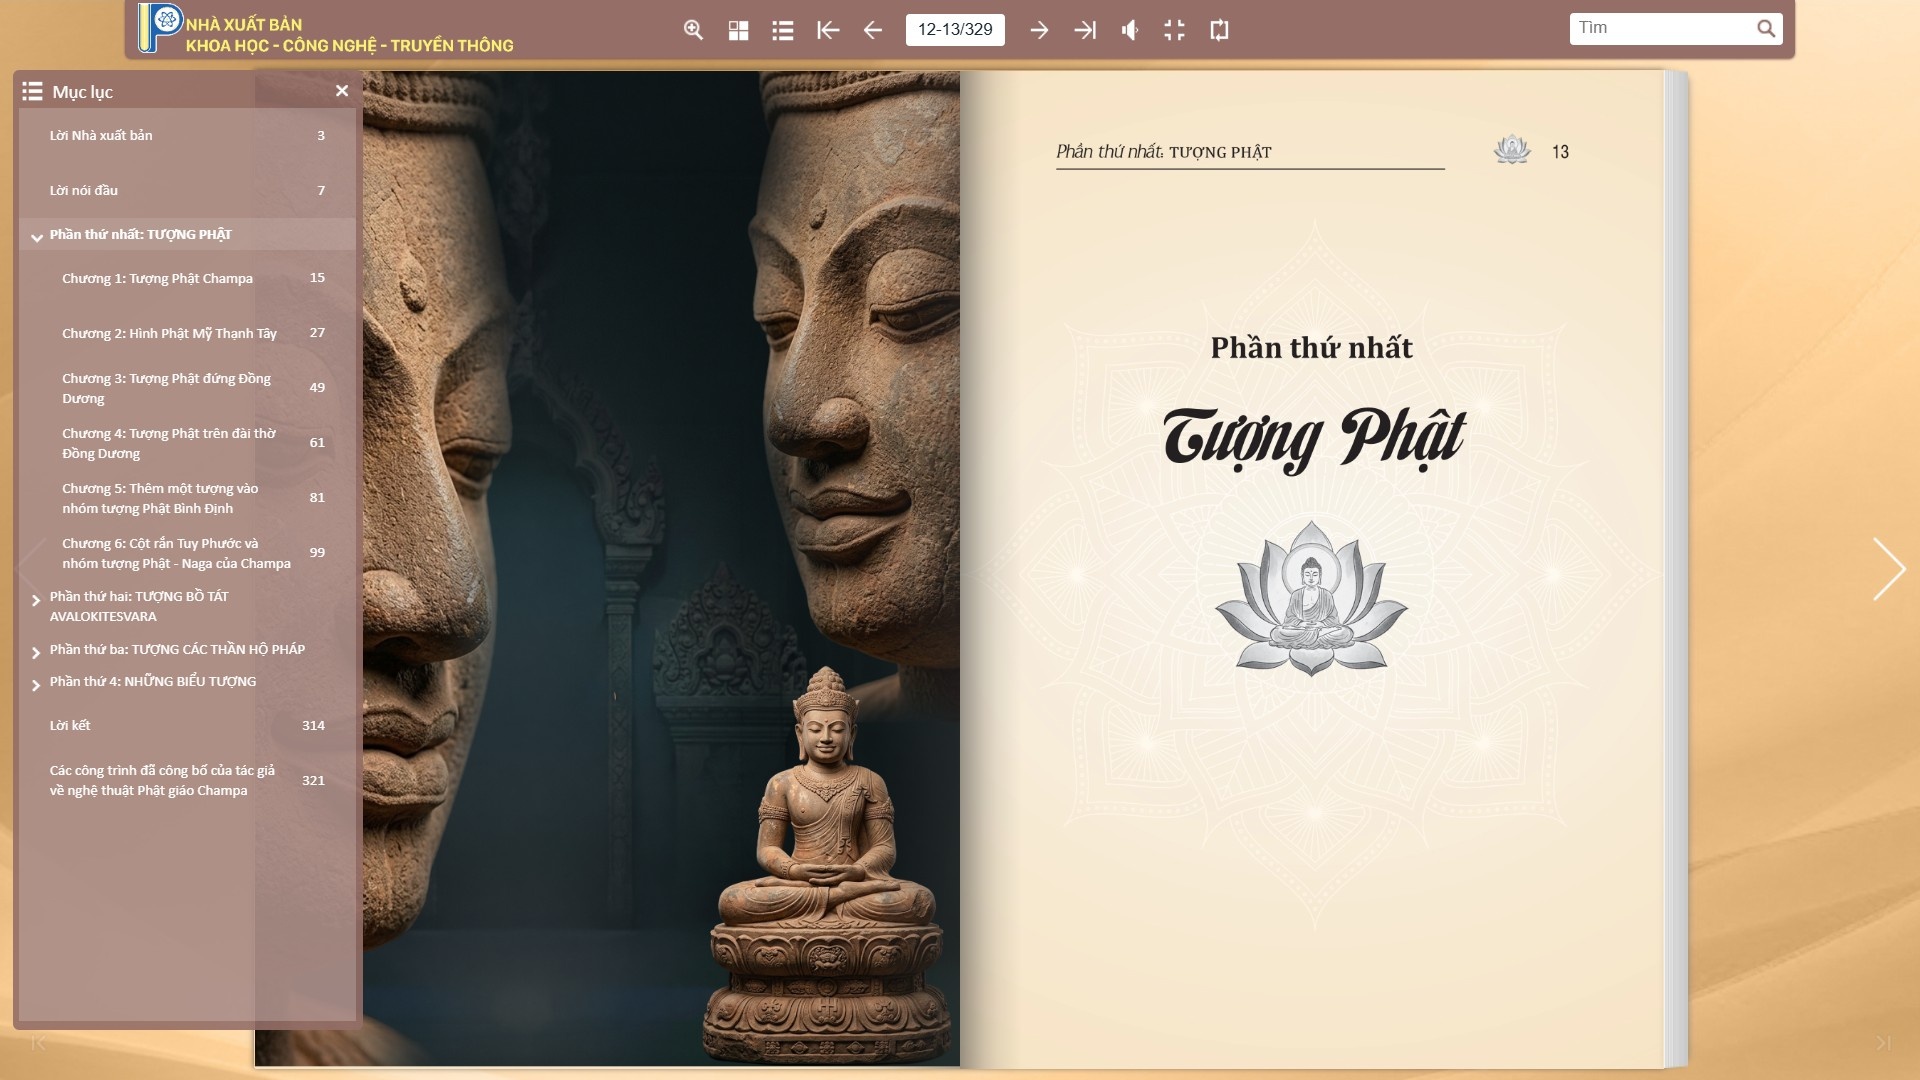Image resolution: width=1920 pixels, height=1080 pixels.
Task: Click the page flip animation icon
Action: click(x=1220, y=30)
